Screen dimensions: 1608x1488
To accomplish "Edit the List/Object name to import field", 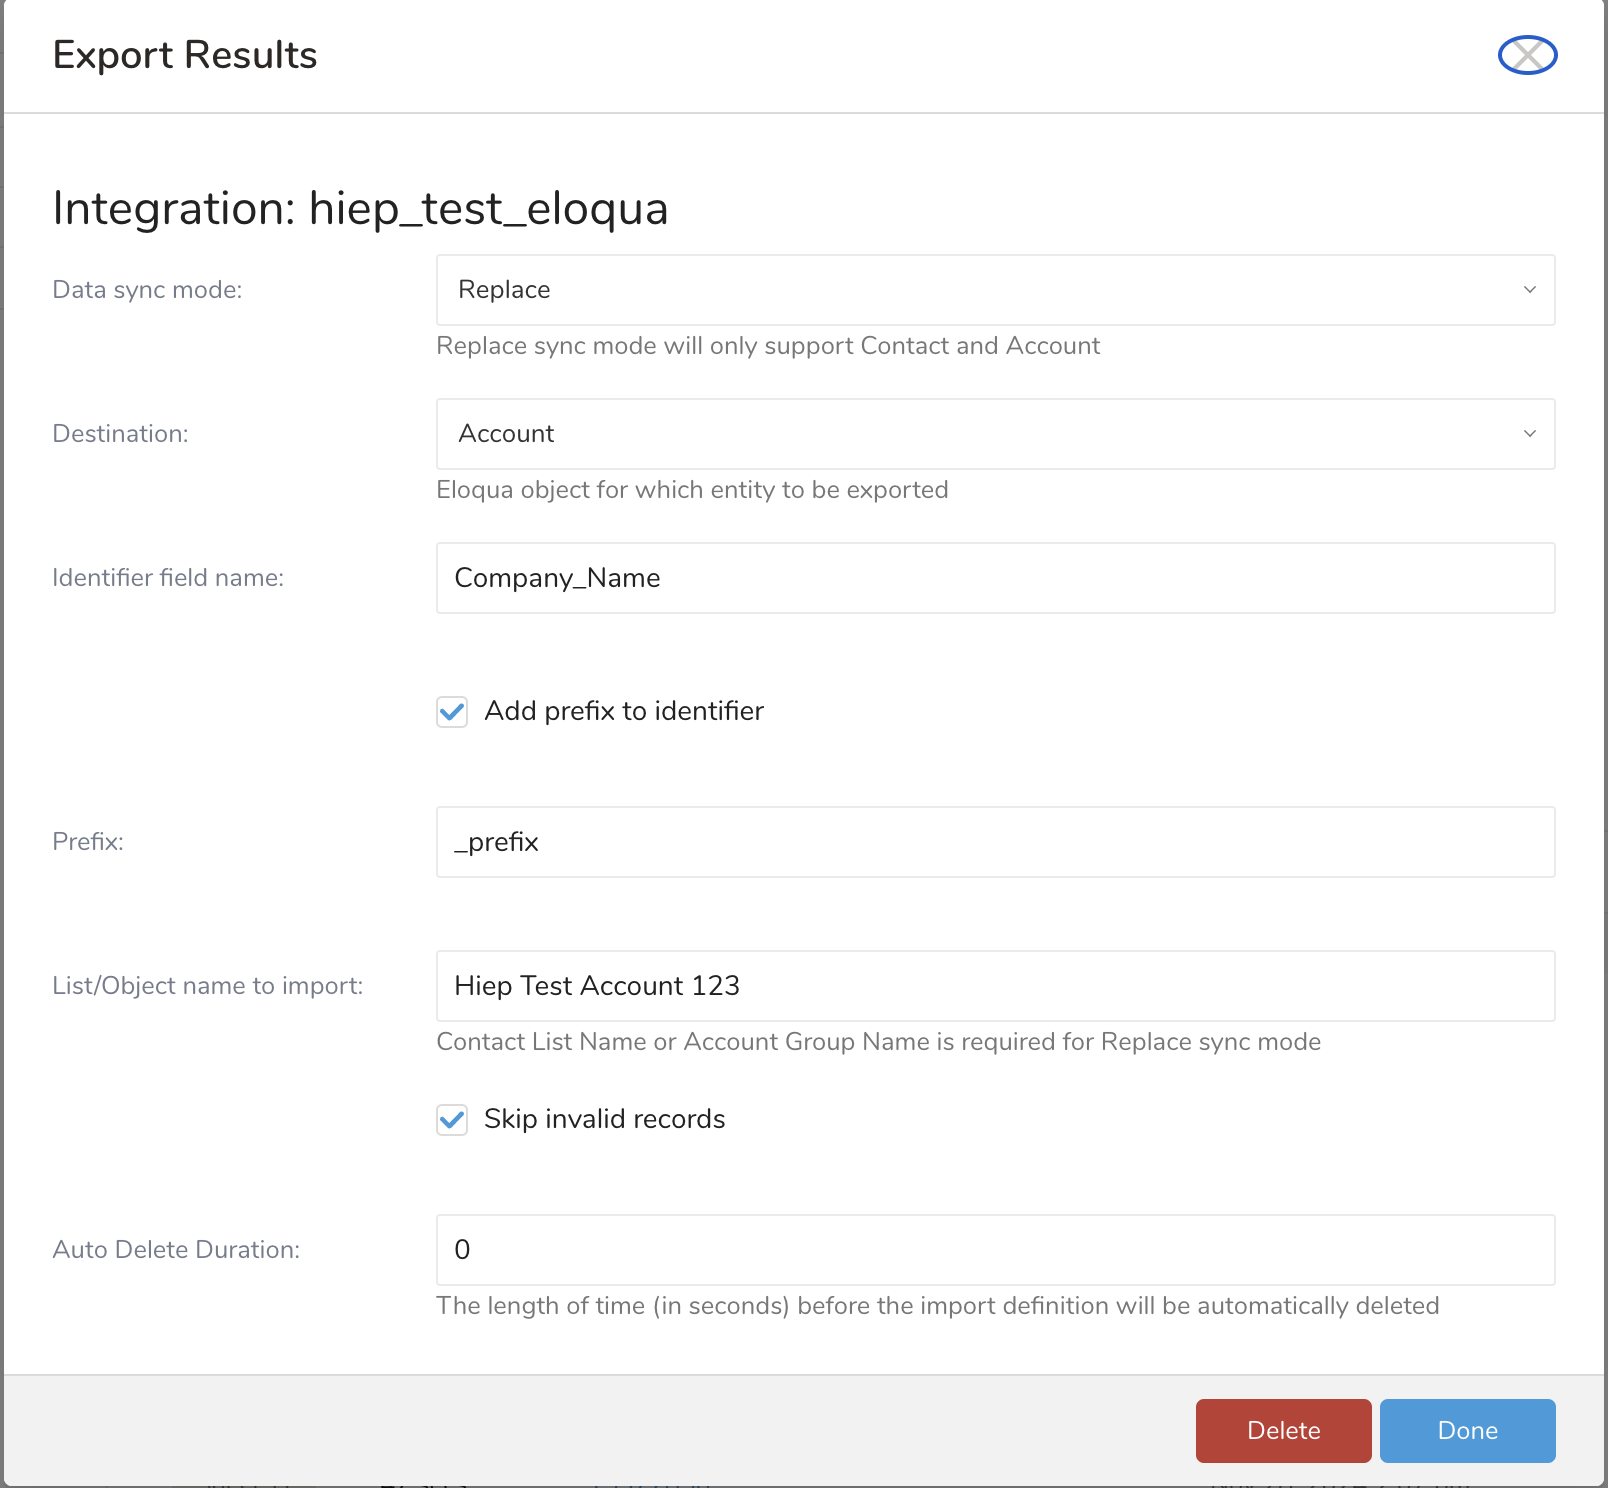I will tap(994, 986).
